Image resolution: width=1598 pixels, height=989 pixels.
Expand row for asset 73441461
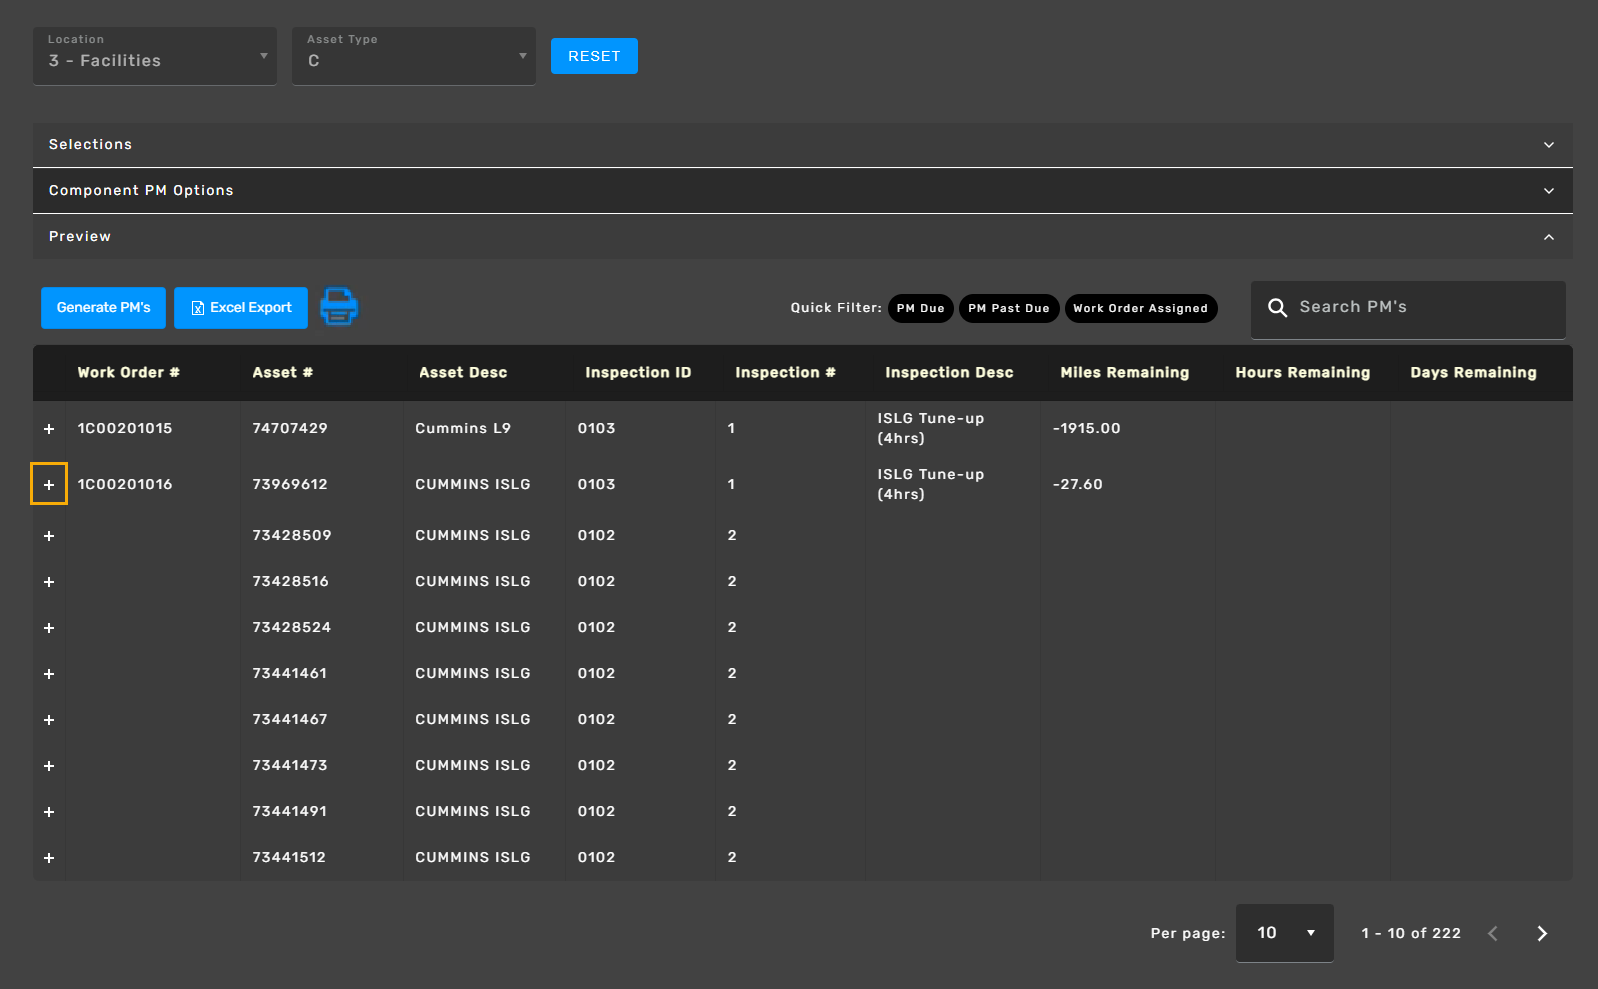click(49, 674)
